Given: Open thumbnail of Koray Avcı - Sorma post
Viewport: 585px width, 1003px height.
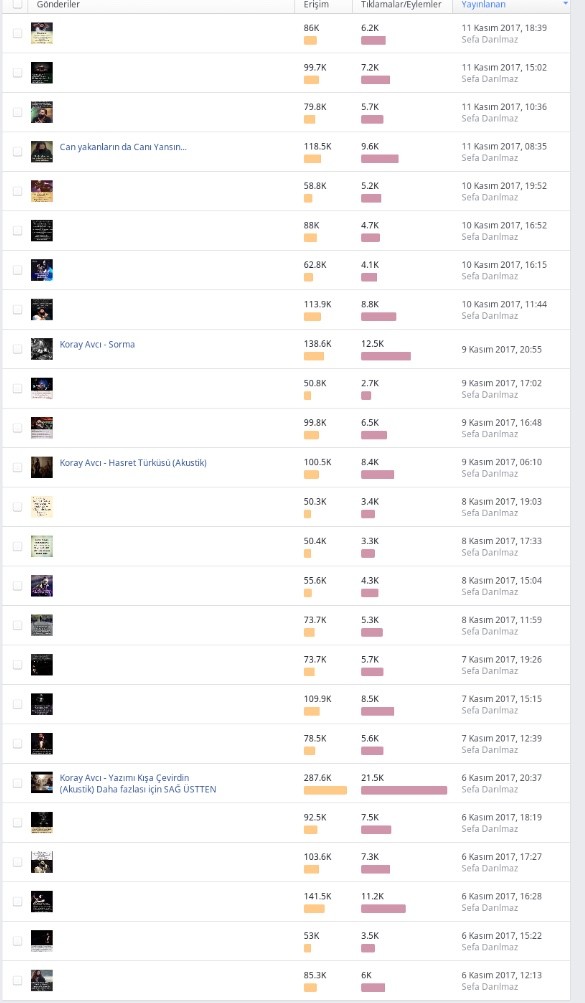Looking at the screenshot, I should [x=42, y=349].
